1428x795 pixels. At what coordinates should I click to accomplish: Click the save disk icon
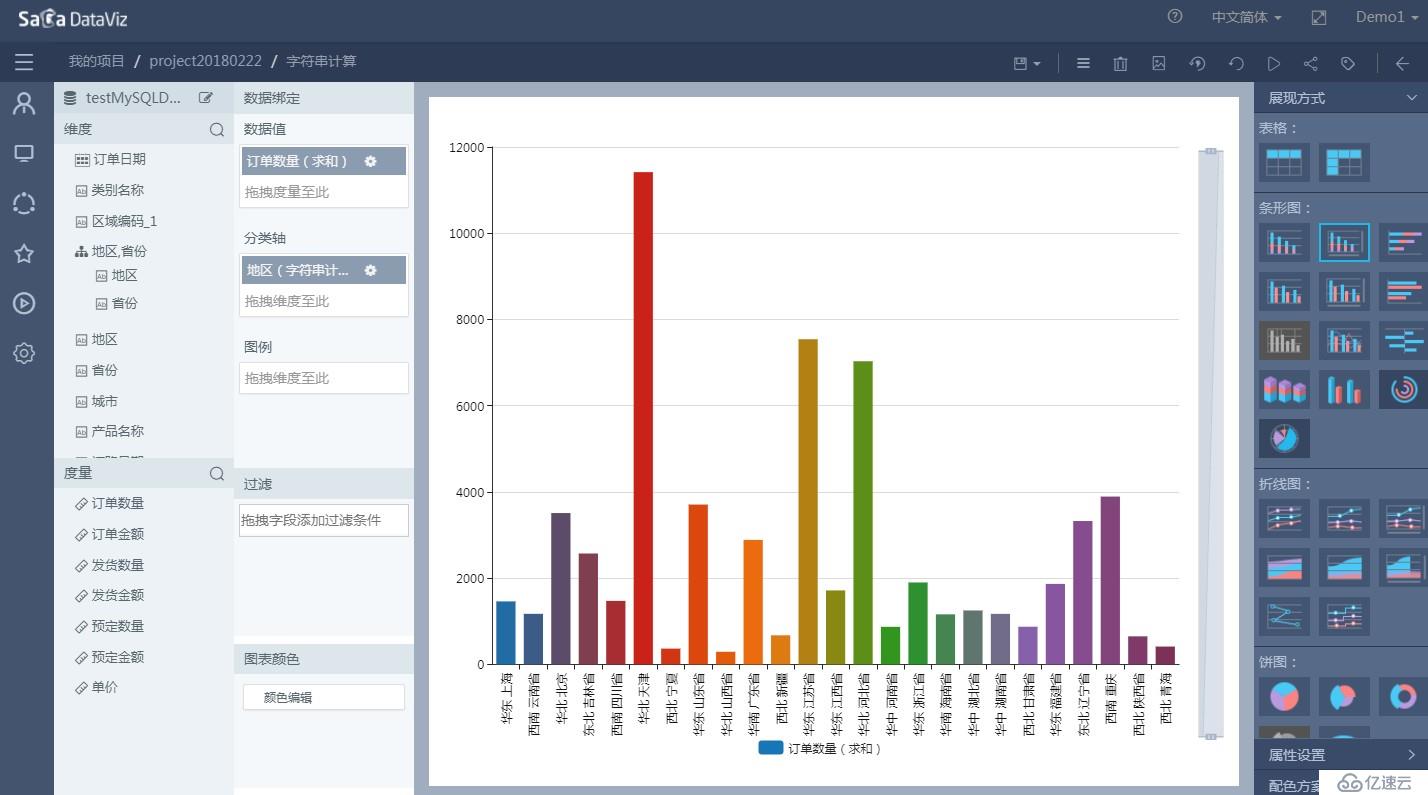point(1020,63)
